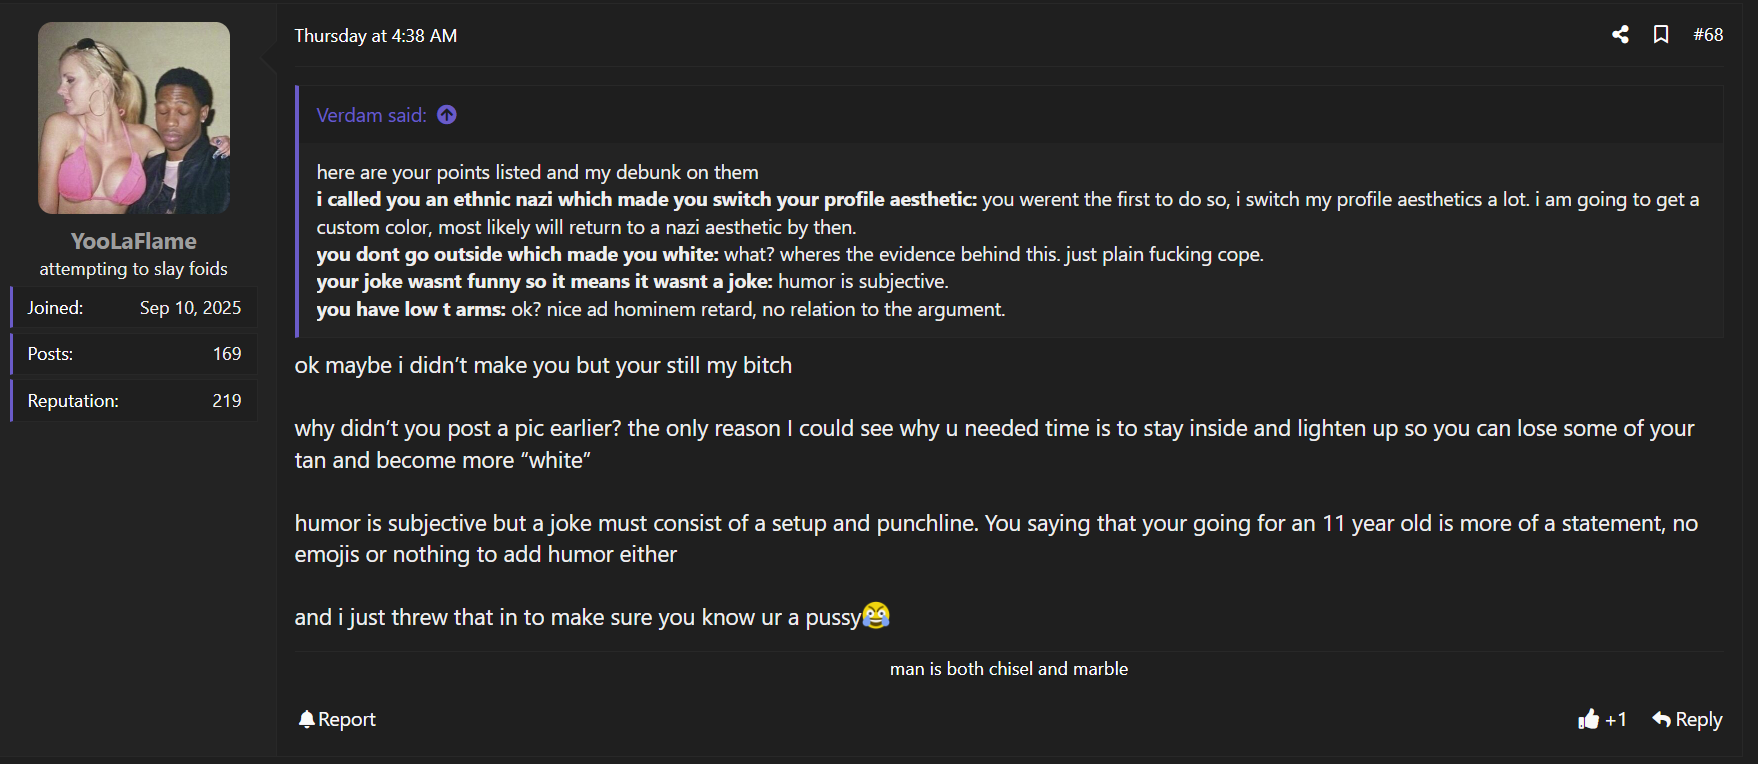Screen dimensions: 1758x764
Task: Like the post with the thumbs-up icon
Action: (x=1588, y=719)
